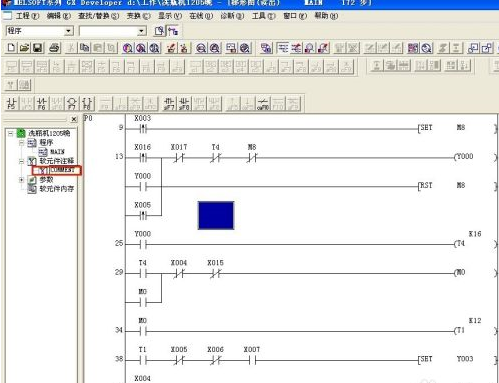
Task: Expand the 参数 tree node
Action: 21,180
